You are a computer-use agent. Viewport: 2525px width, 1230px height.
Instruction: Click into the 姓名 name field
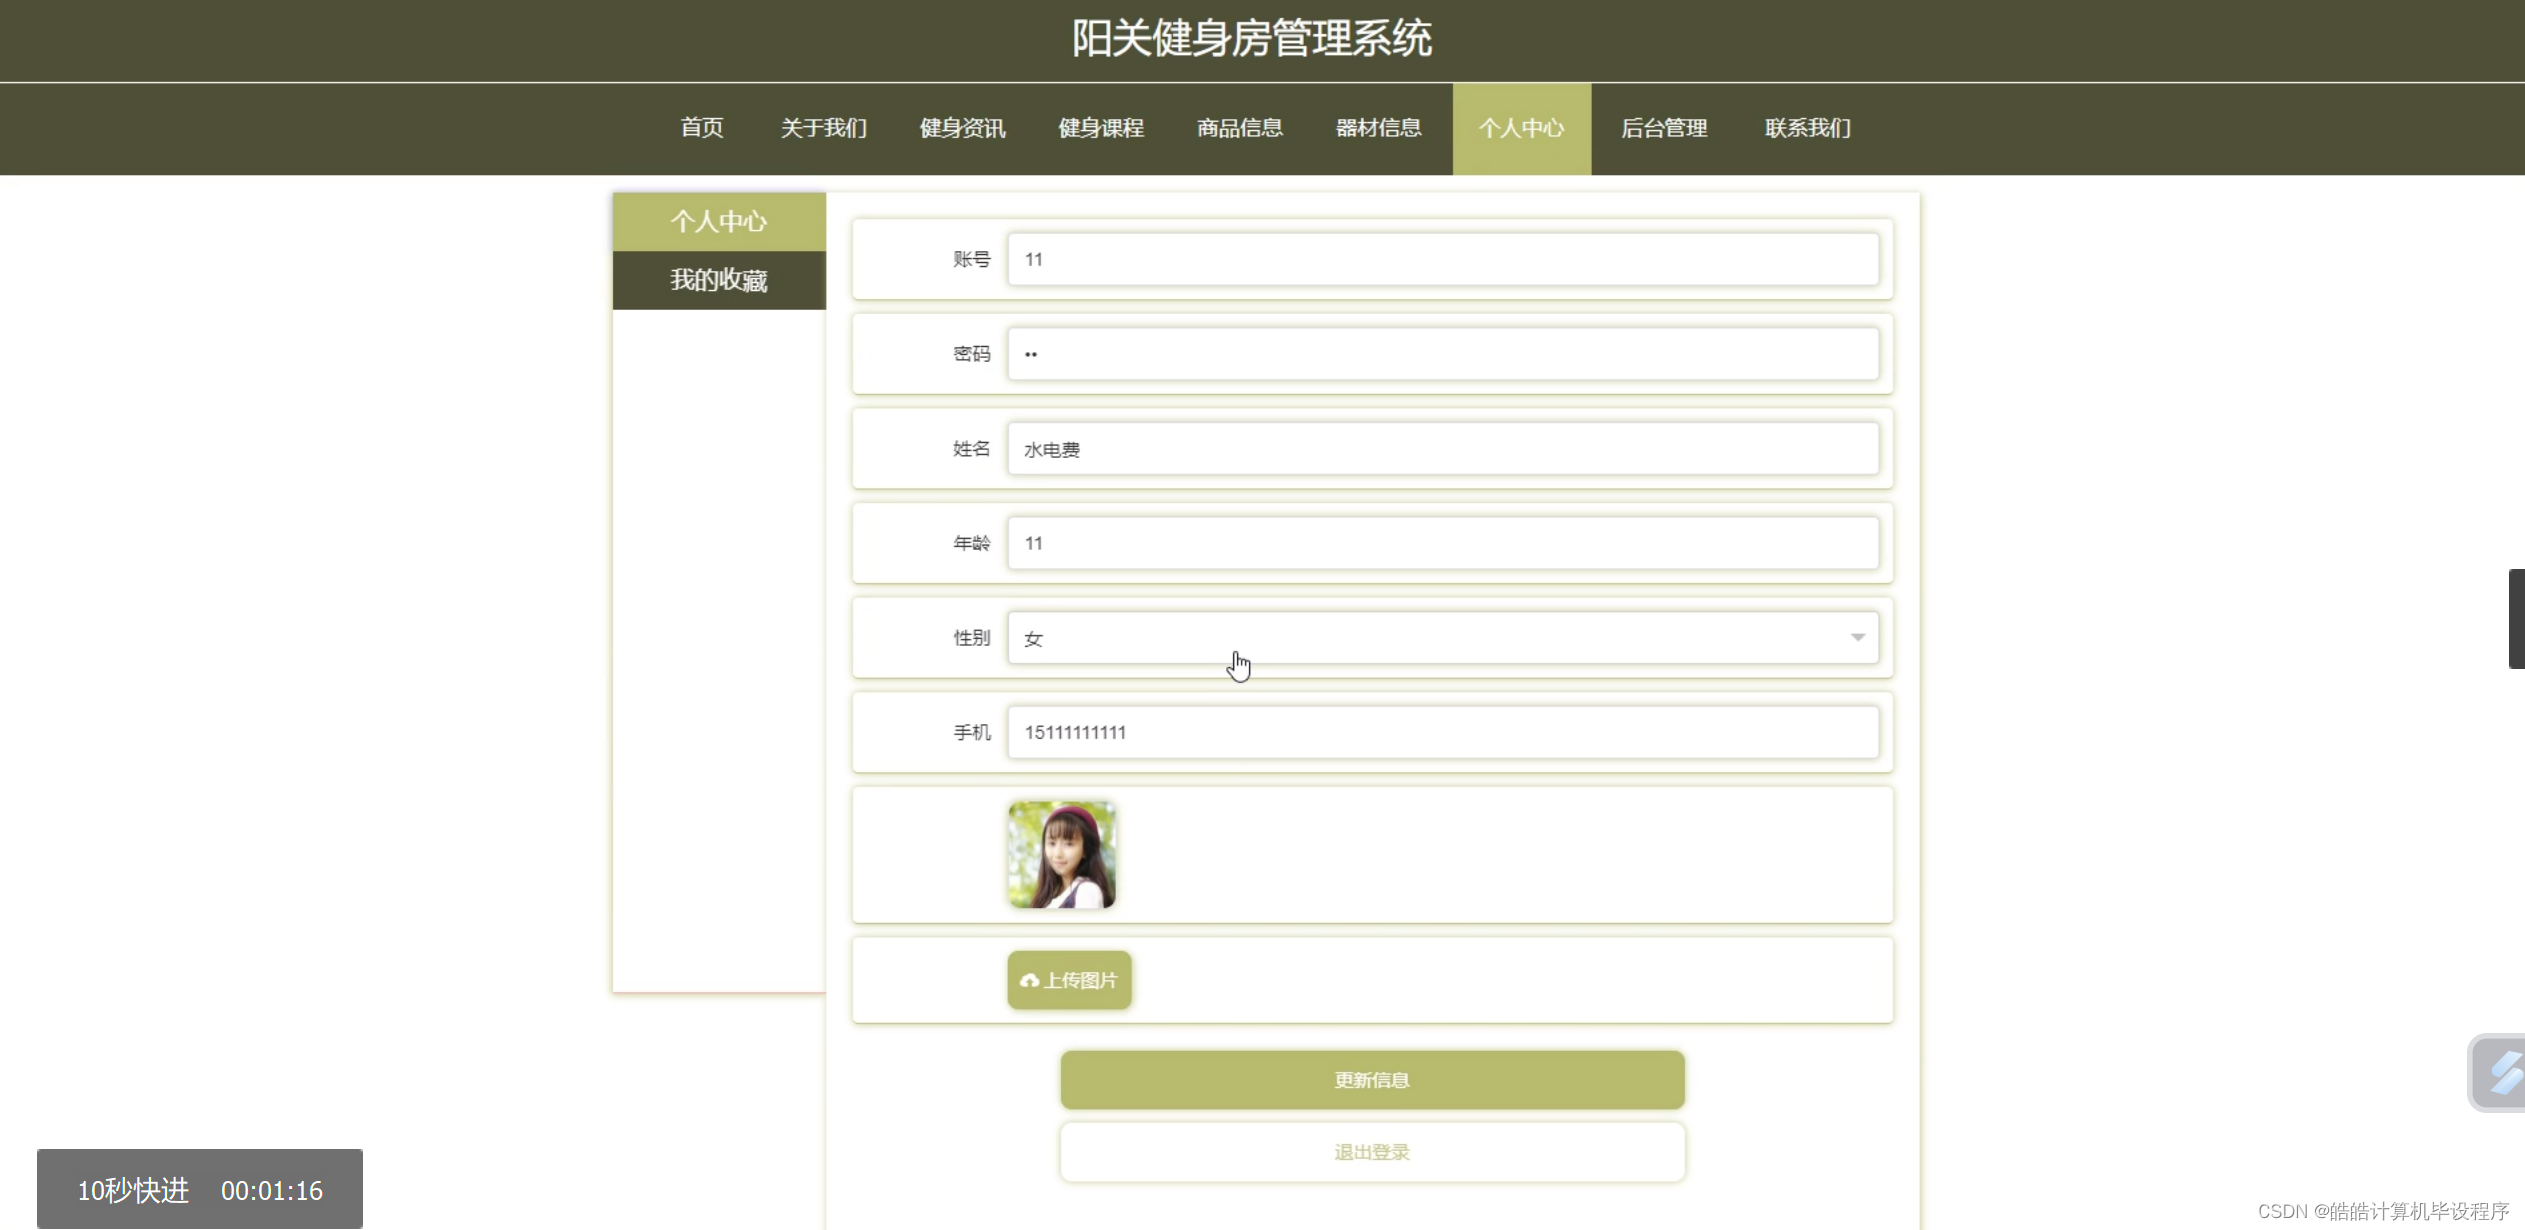coord(1442,449)
